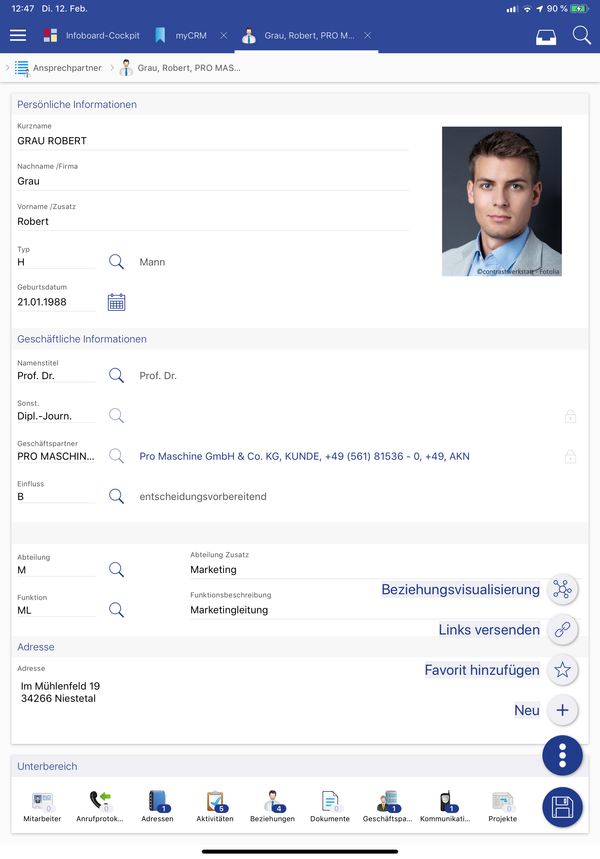Open Anrufprotokoll call log icon
Viewport: 600px width, 859px height.
(100, 805)
